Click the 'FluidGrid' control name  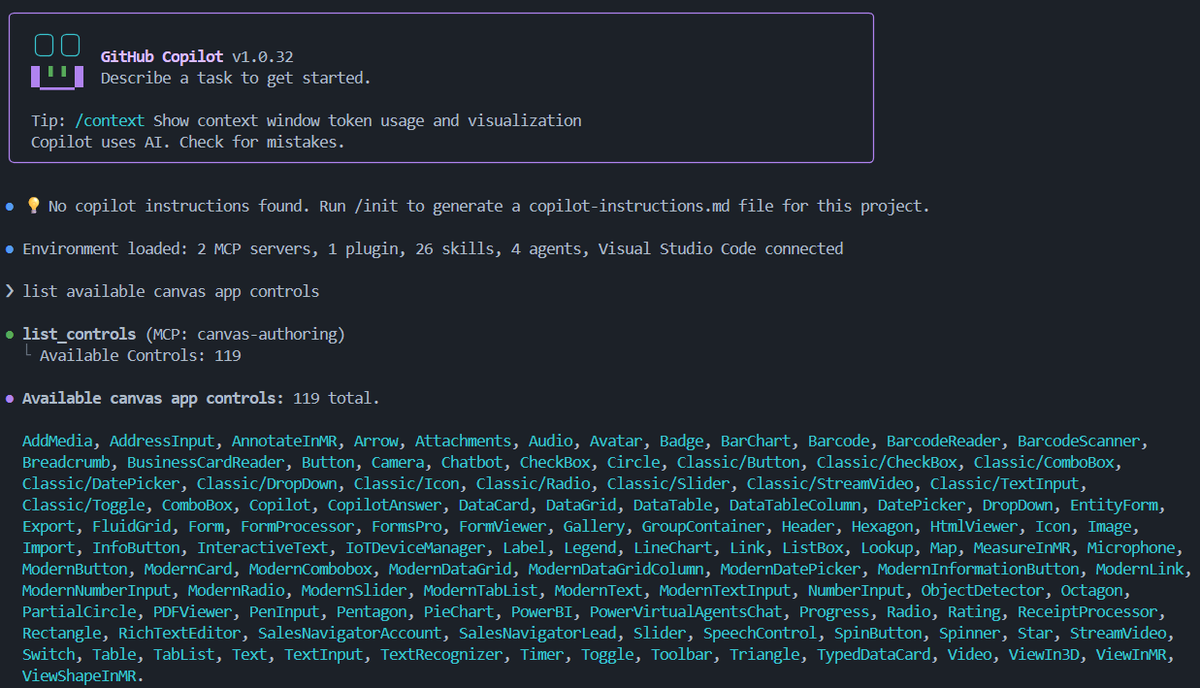click(131, 527)
